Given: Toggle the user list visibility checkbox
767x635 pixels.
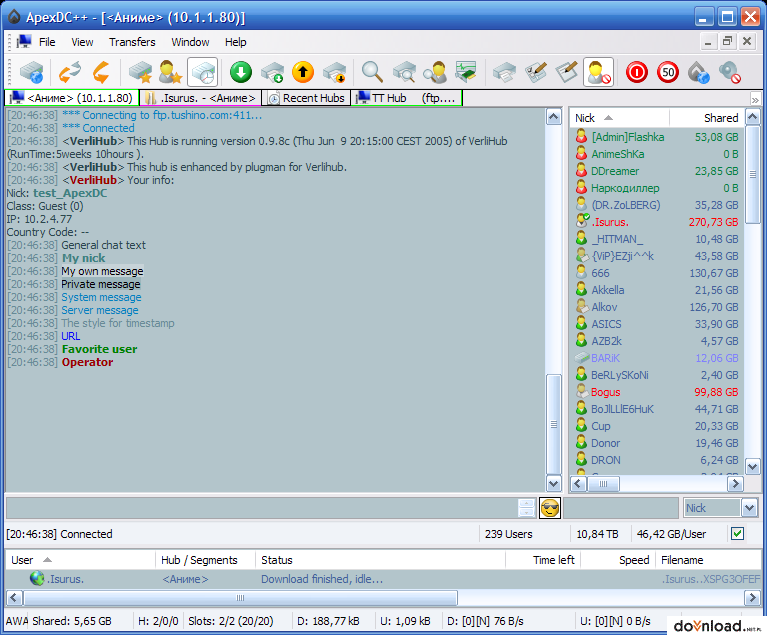Looking at the screenshot, I should [x=737, y=533].
